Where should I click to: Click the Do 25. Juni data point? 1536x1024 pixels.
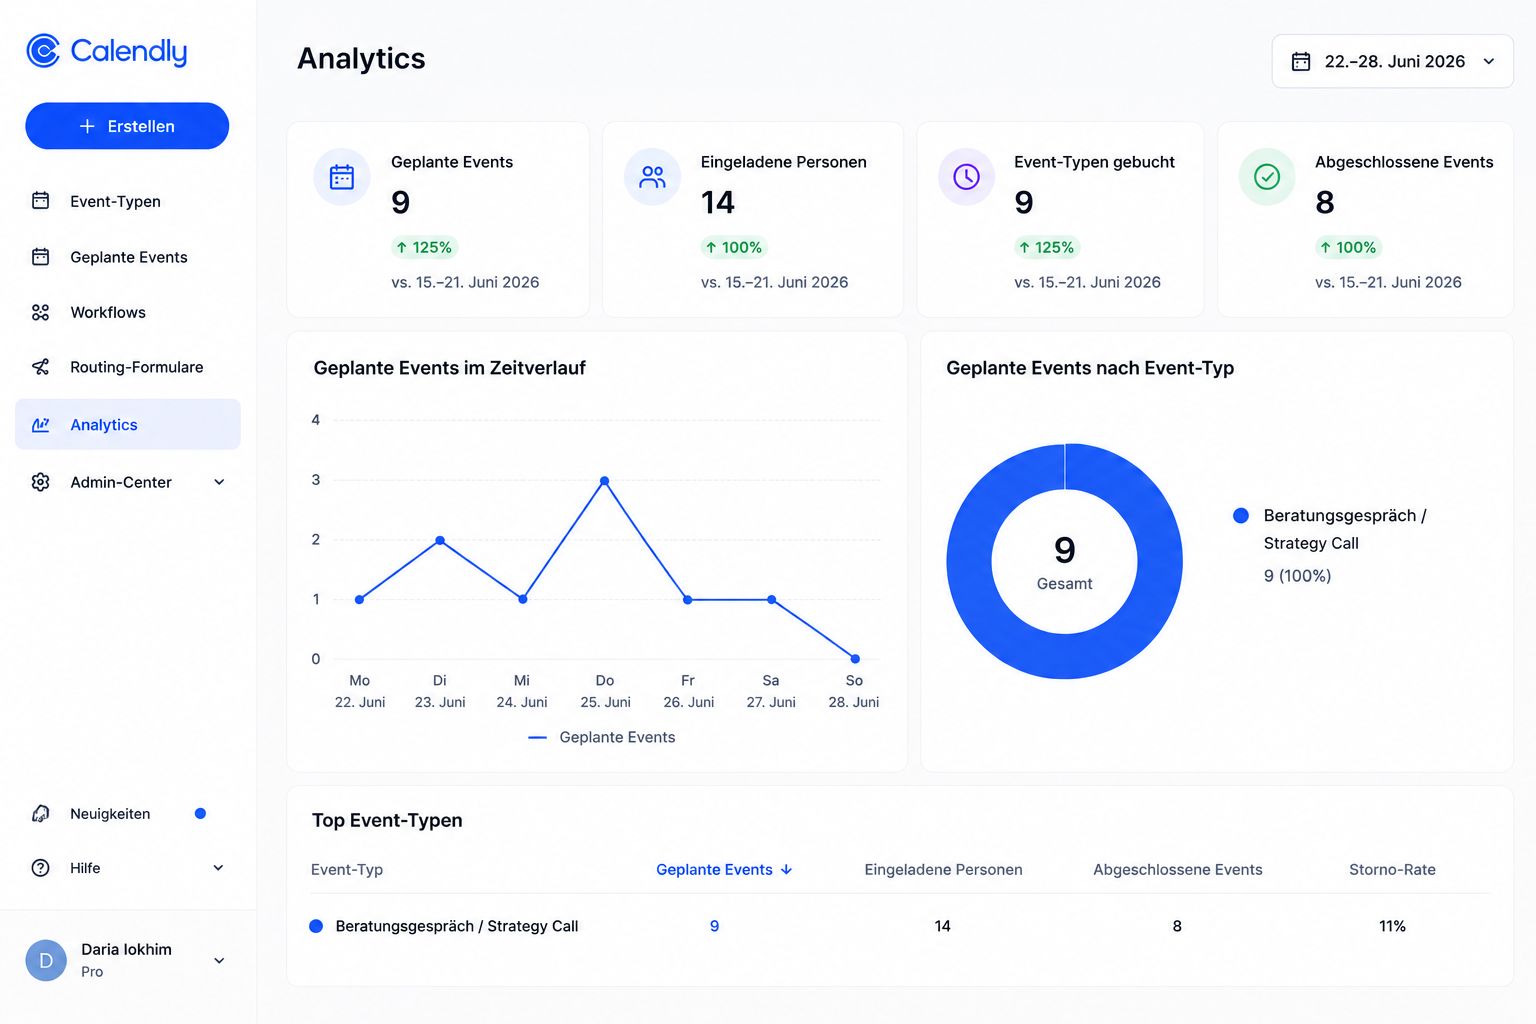[604, 481]
